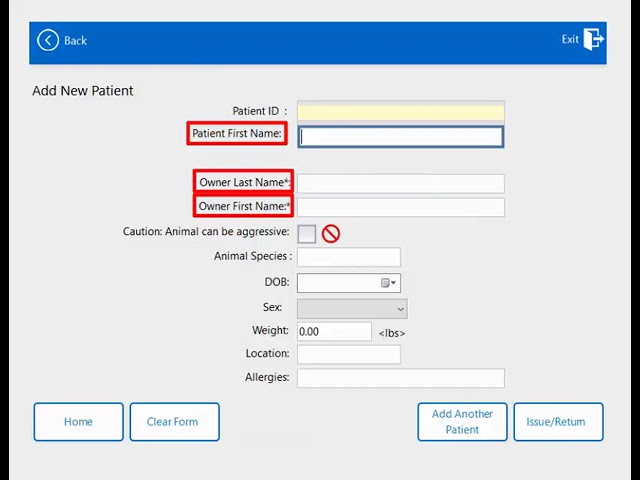Click the Back text link
640x480 pixels.
pyautogui.click(x=76, y=40)
